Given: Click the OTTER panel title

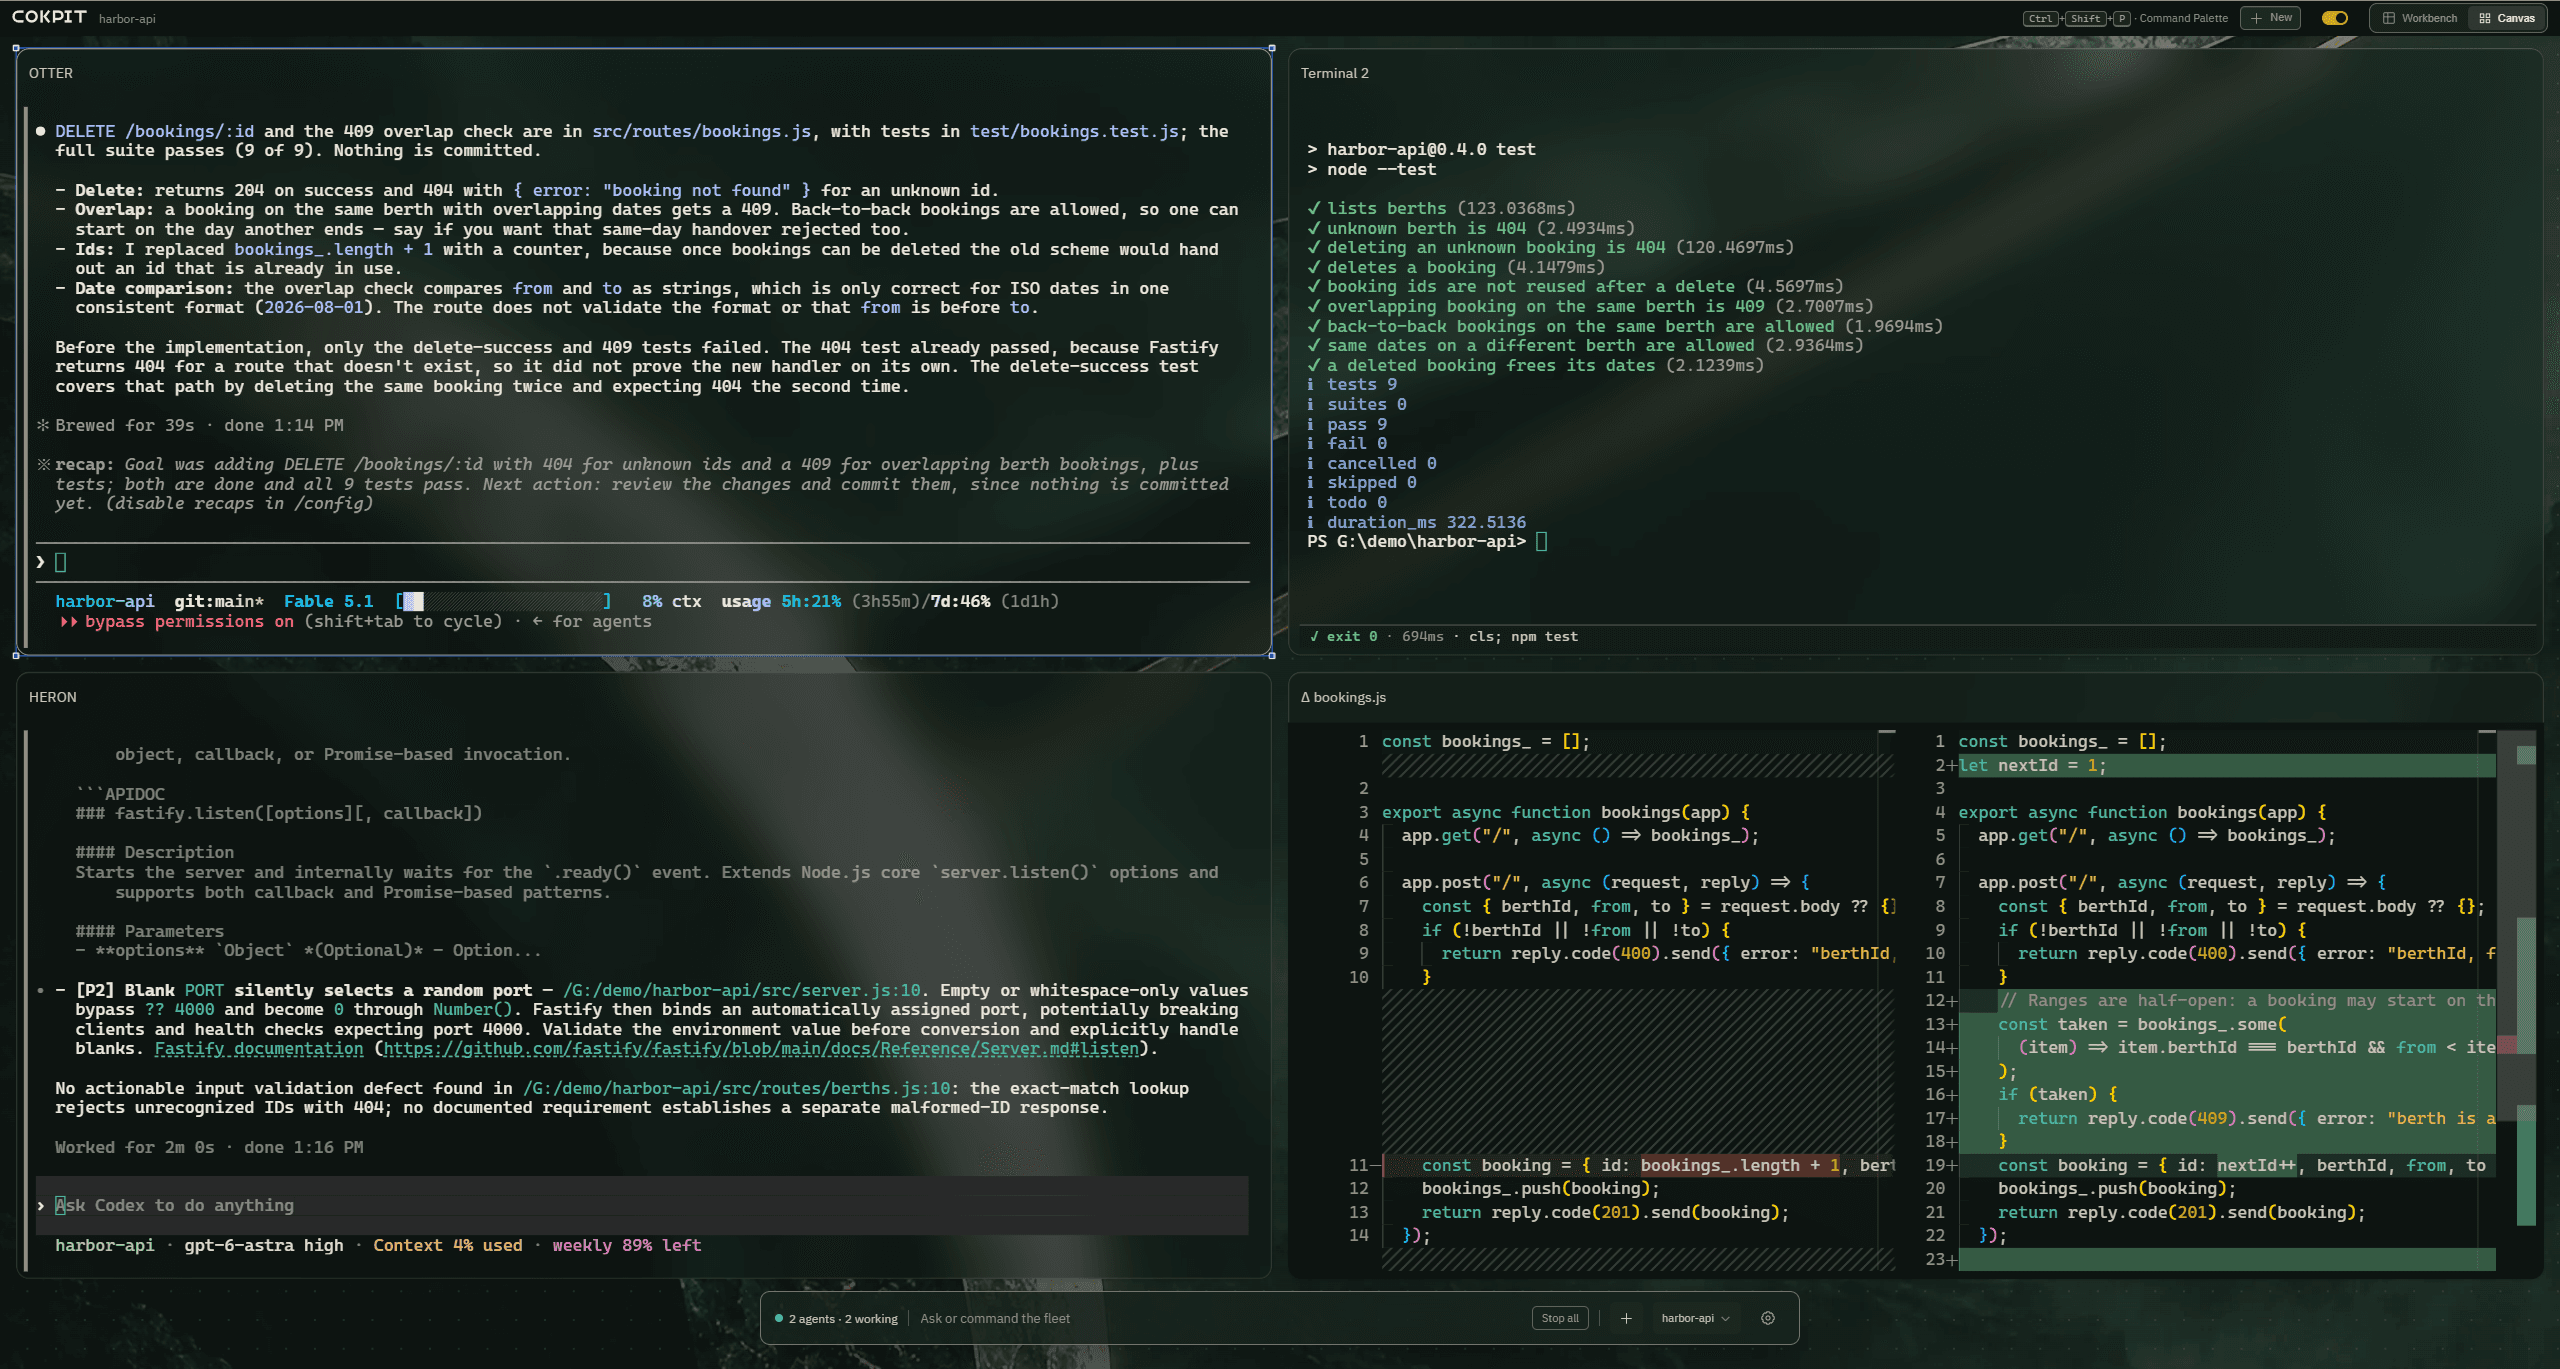Looking at the screenshot, I should click(x=51, y=73).
